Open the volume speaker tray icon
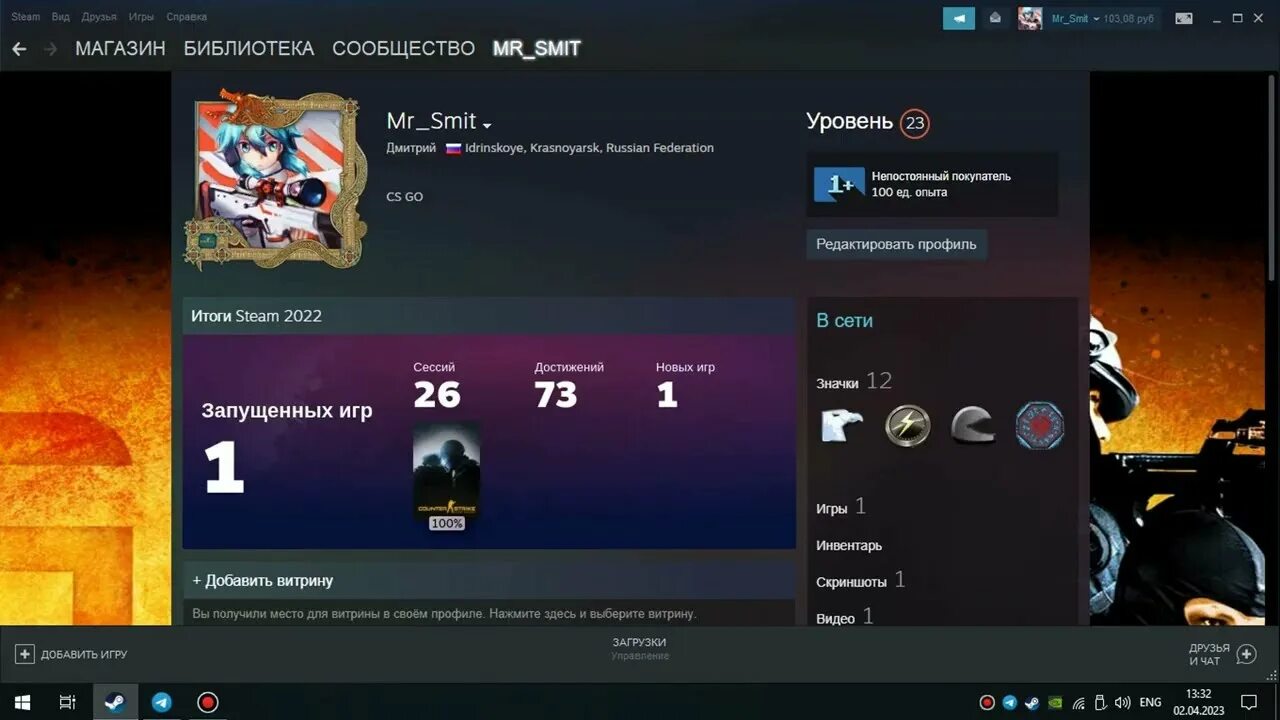 click(x=1122, y=702)
